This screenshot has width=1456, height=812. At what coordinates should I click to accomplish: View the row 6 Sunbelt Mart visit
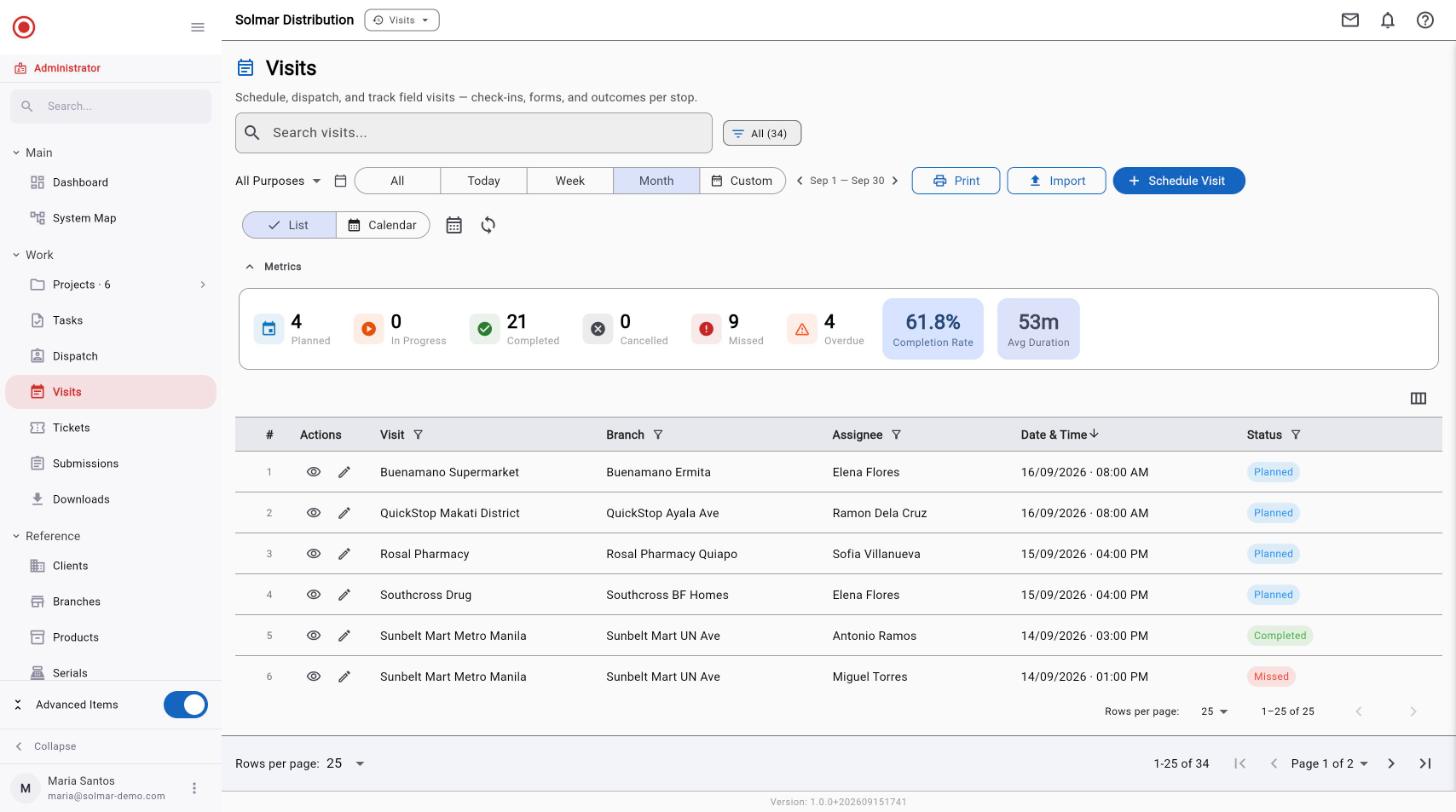[x=313, y=677]
